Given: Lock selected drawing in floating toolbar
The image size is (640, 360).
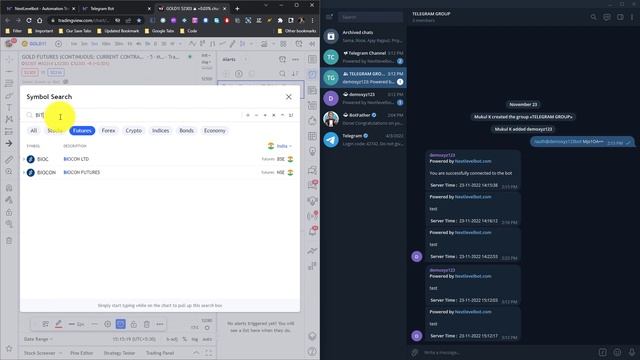Looking at the screenshot, I should click(x=133, y=324).
